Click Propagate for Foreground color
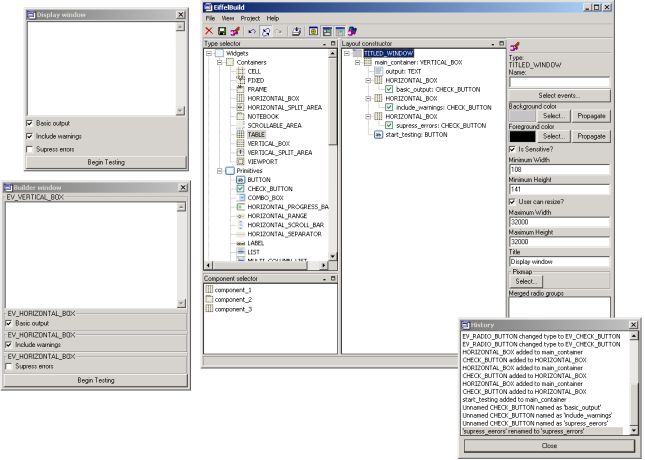 pos(591,136)
